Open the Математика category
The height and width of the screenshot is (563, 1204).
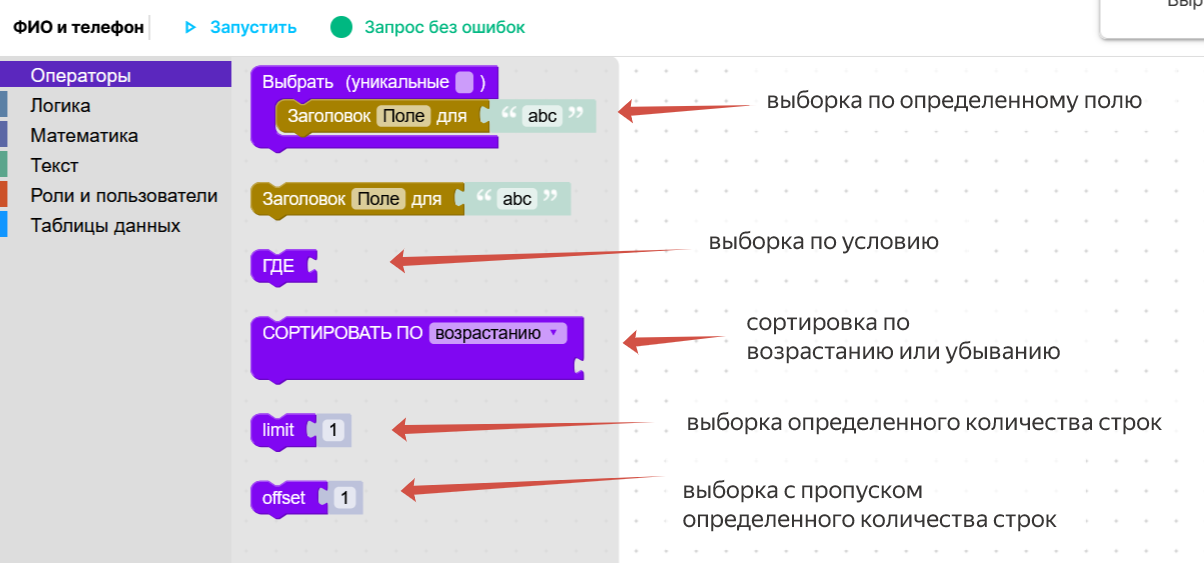click(x=84, y=135)
